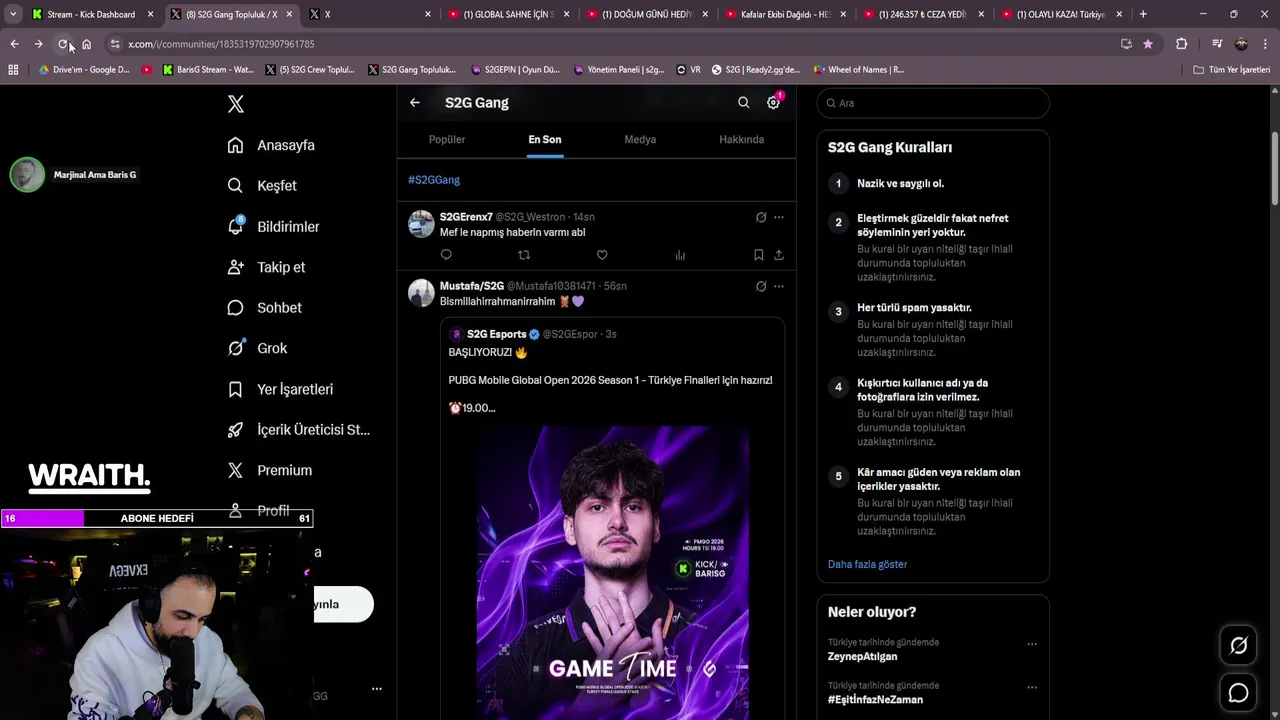Open more options on S2GErenx7's post
Screen dimensions: 1280x720
pos(779,217)
